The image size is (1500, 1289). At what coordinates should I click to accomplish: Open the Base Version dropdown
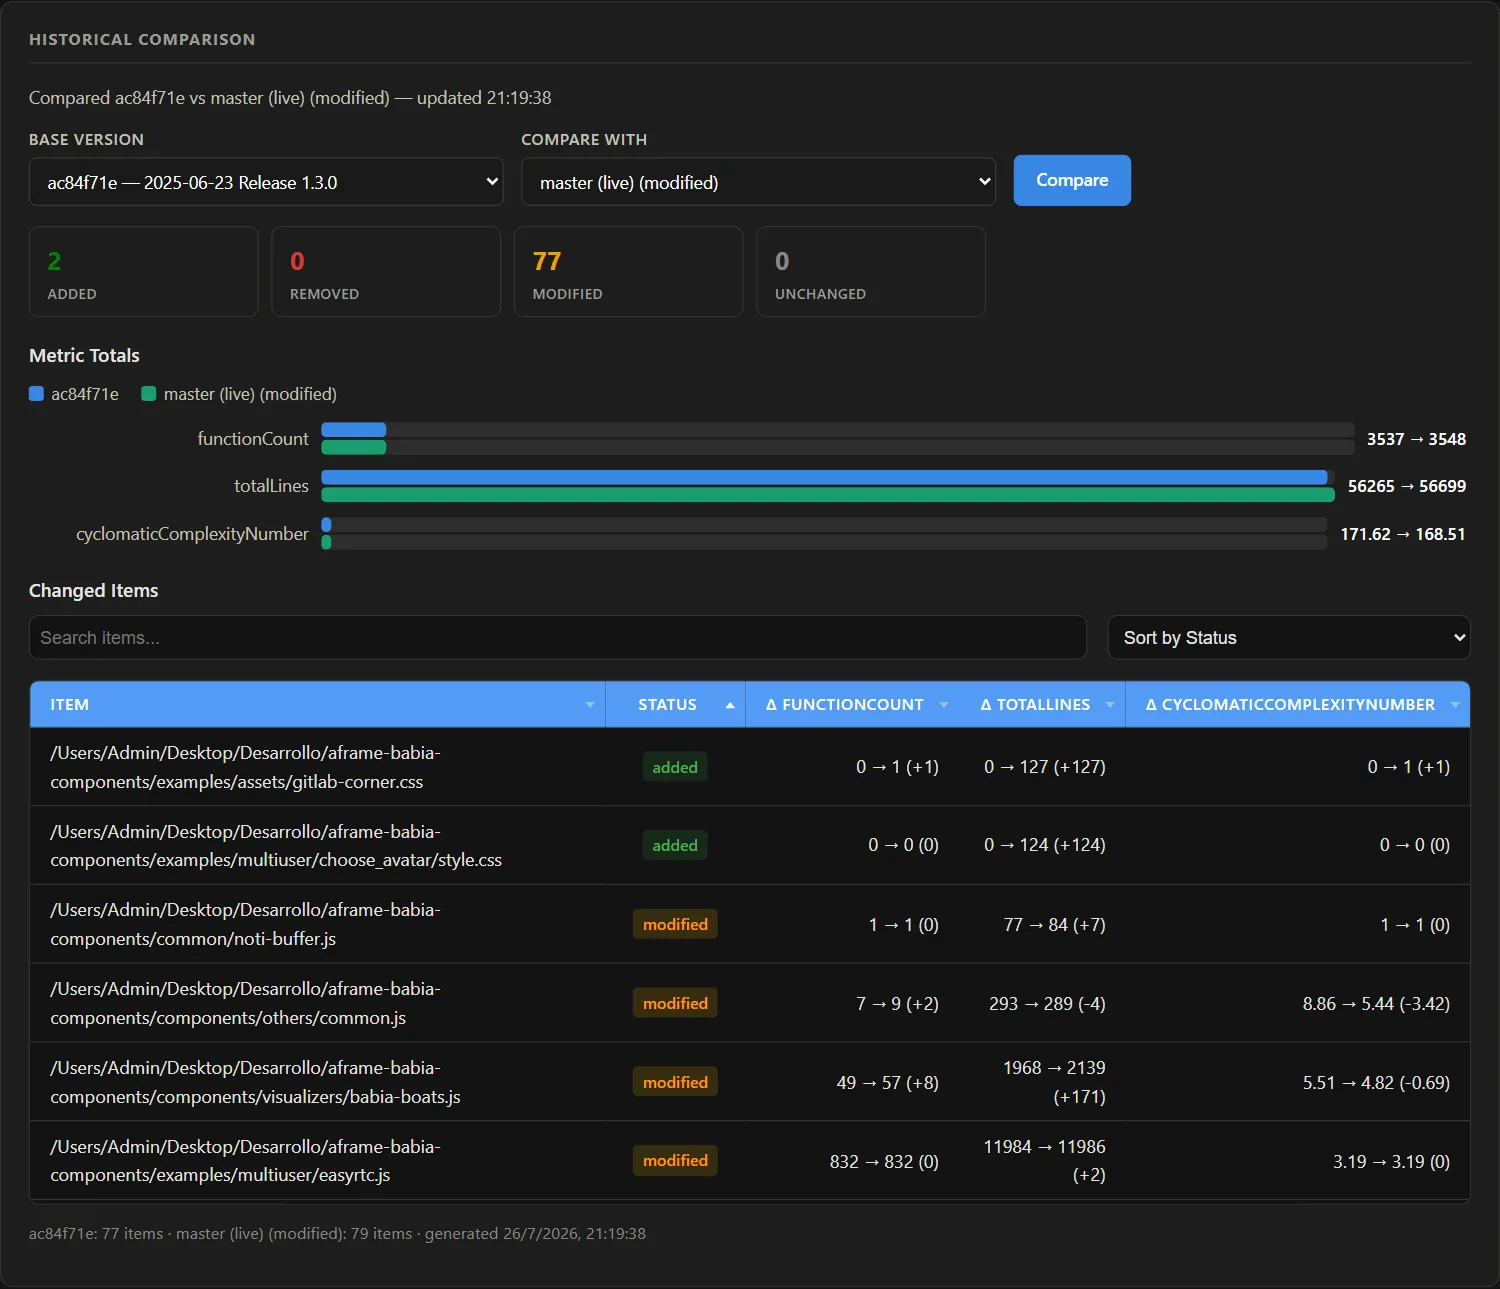(x=266, y=182)
